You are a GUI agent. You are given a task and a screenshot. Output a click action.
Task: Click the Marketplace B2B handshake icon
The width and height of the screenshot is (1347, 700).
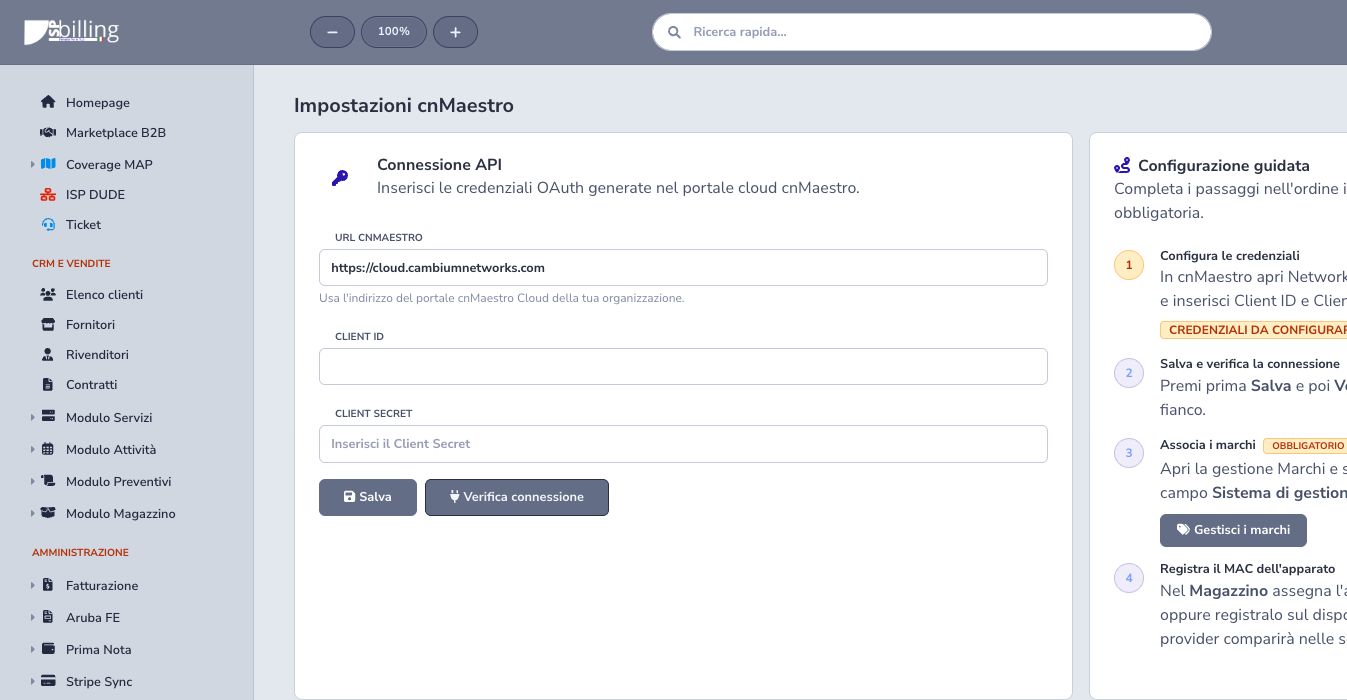tap(47, 132)
